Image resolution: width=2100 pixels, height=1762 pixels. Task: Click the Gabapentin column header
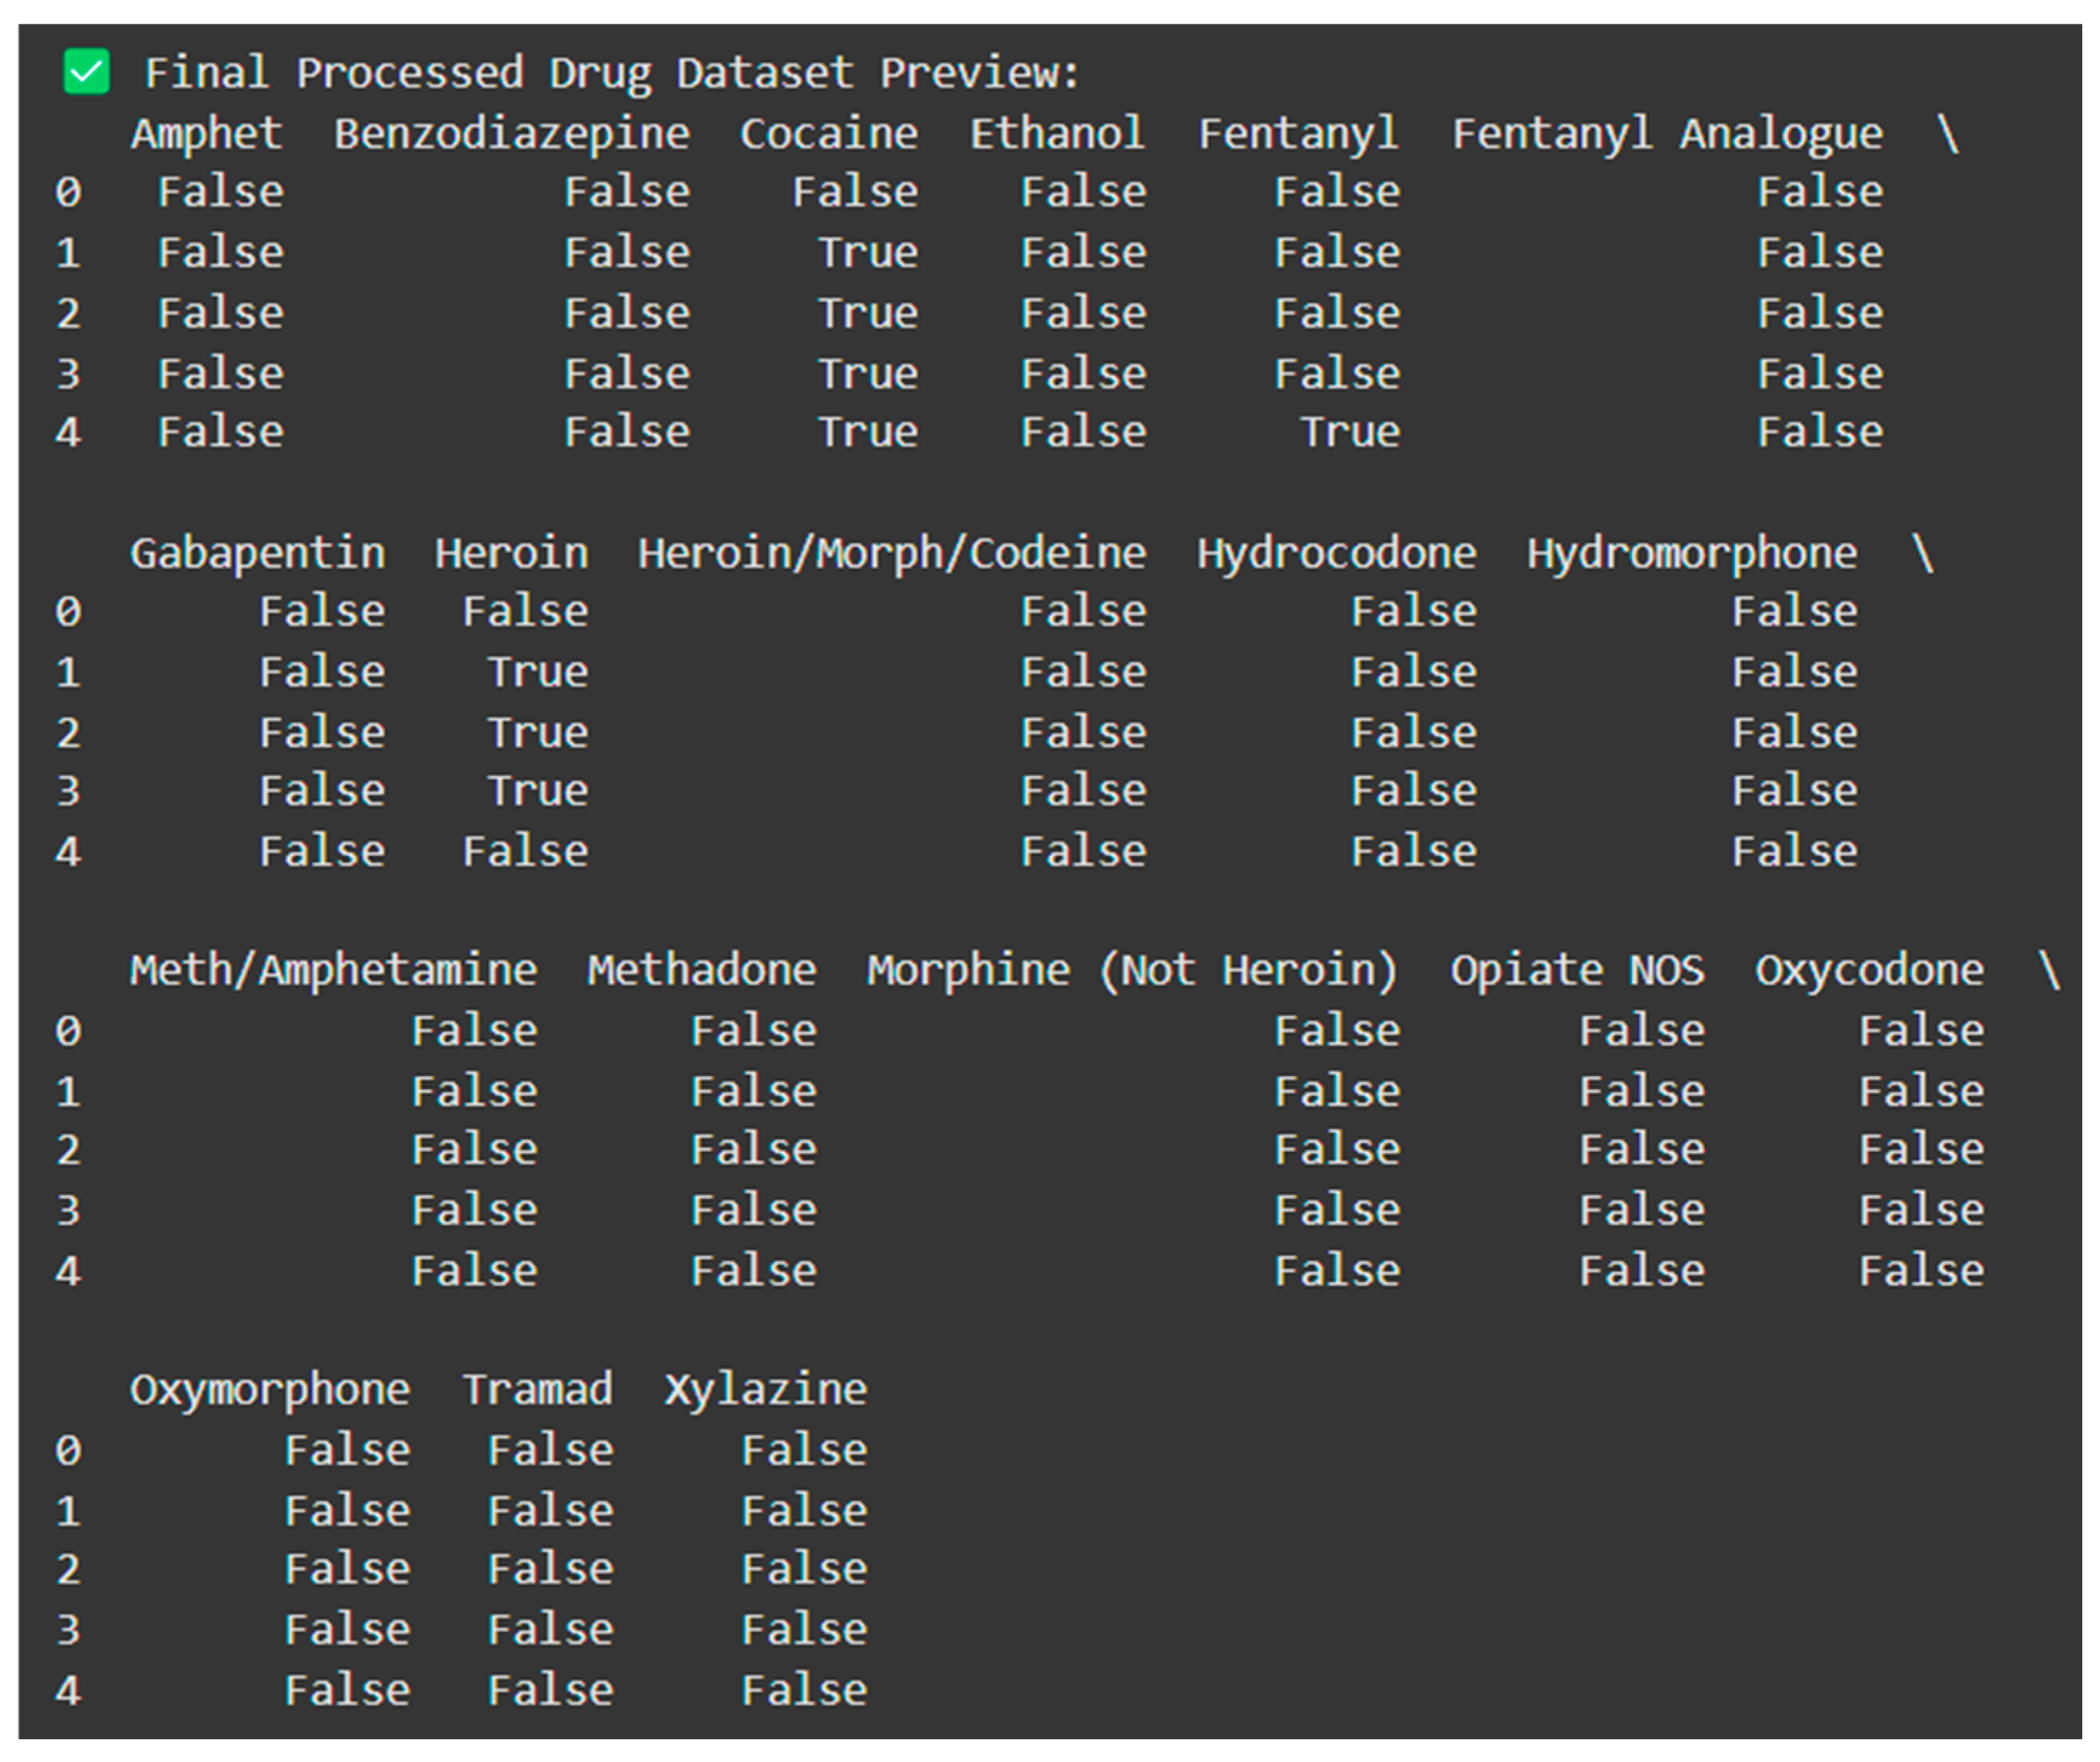click(x=257, y=553)
